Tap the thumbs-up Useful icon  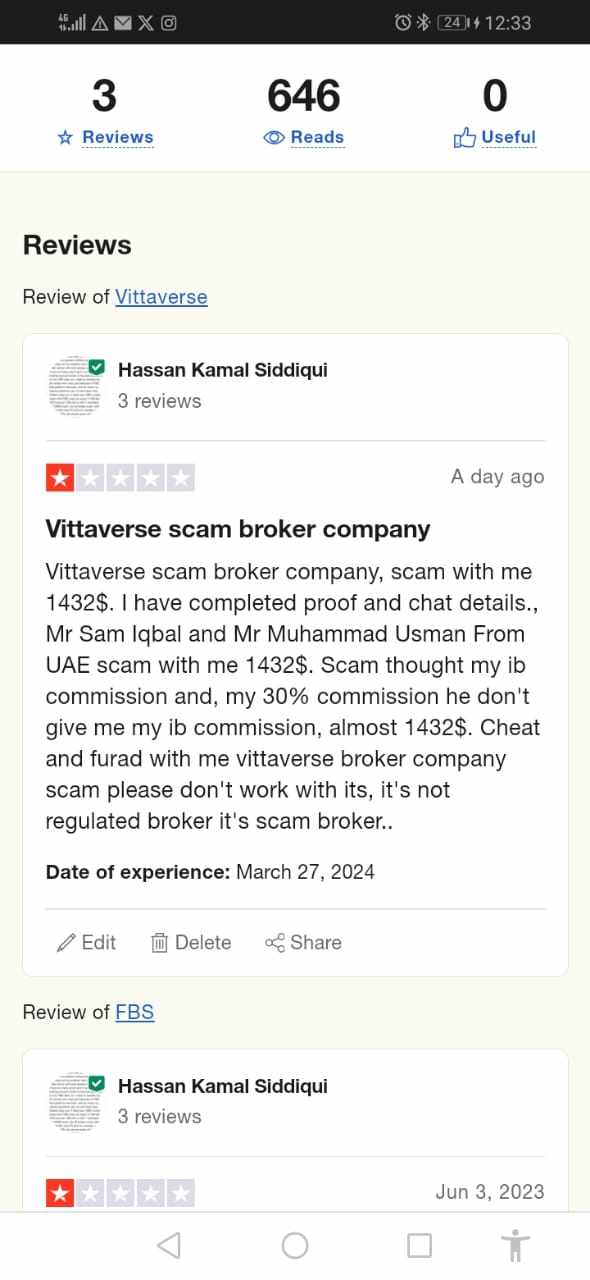464,138
